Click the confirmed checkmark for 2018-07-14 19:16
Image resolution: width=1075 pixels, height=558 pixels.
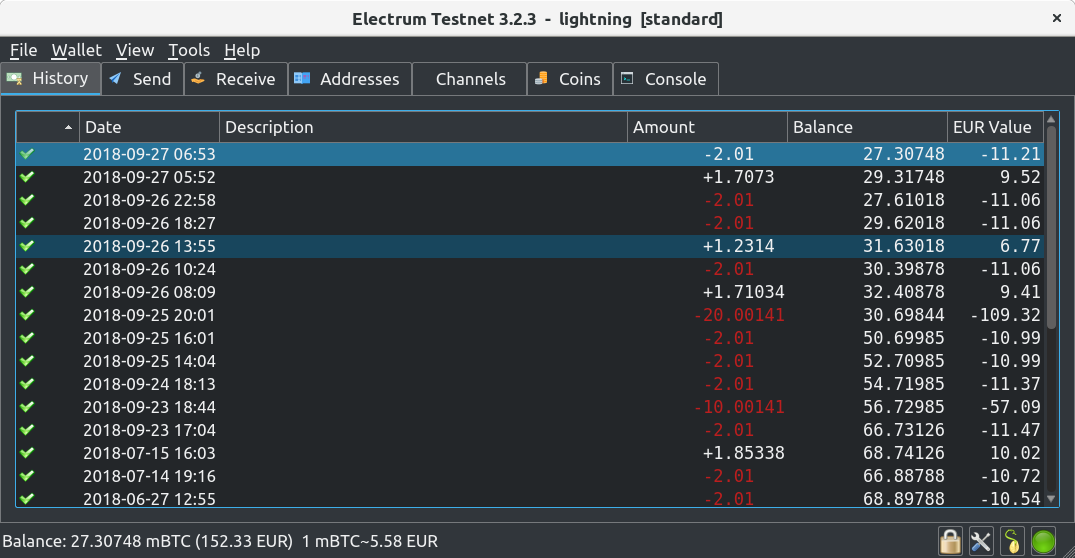click(x=27, y=475)
